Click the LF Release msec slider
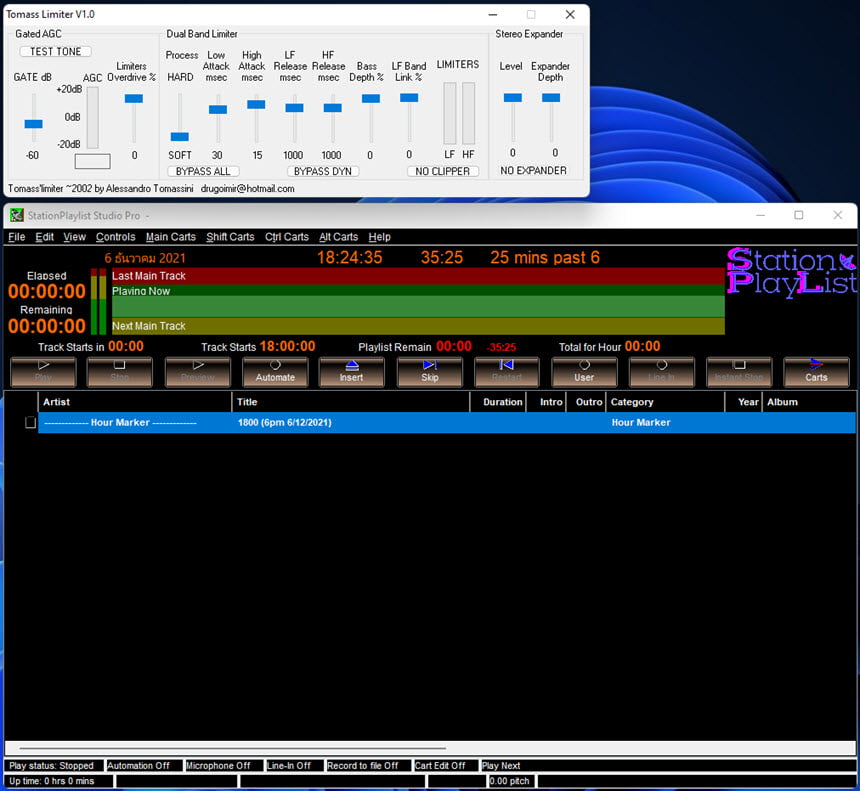 pyautogui.click(x=295, y=108)
